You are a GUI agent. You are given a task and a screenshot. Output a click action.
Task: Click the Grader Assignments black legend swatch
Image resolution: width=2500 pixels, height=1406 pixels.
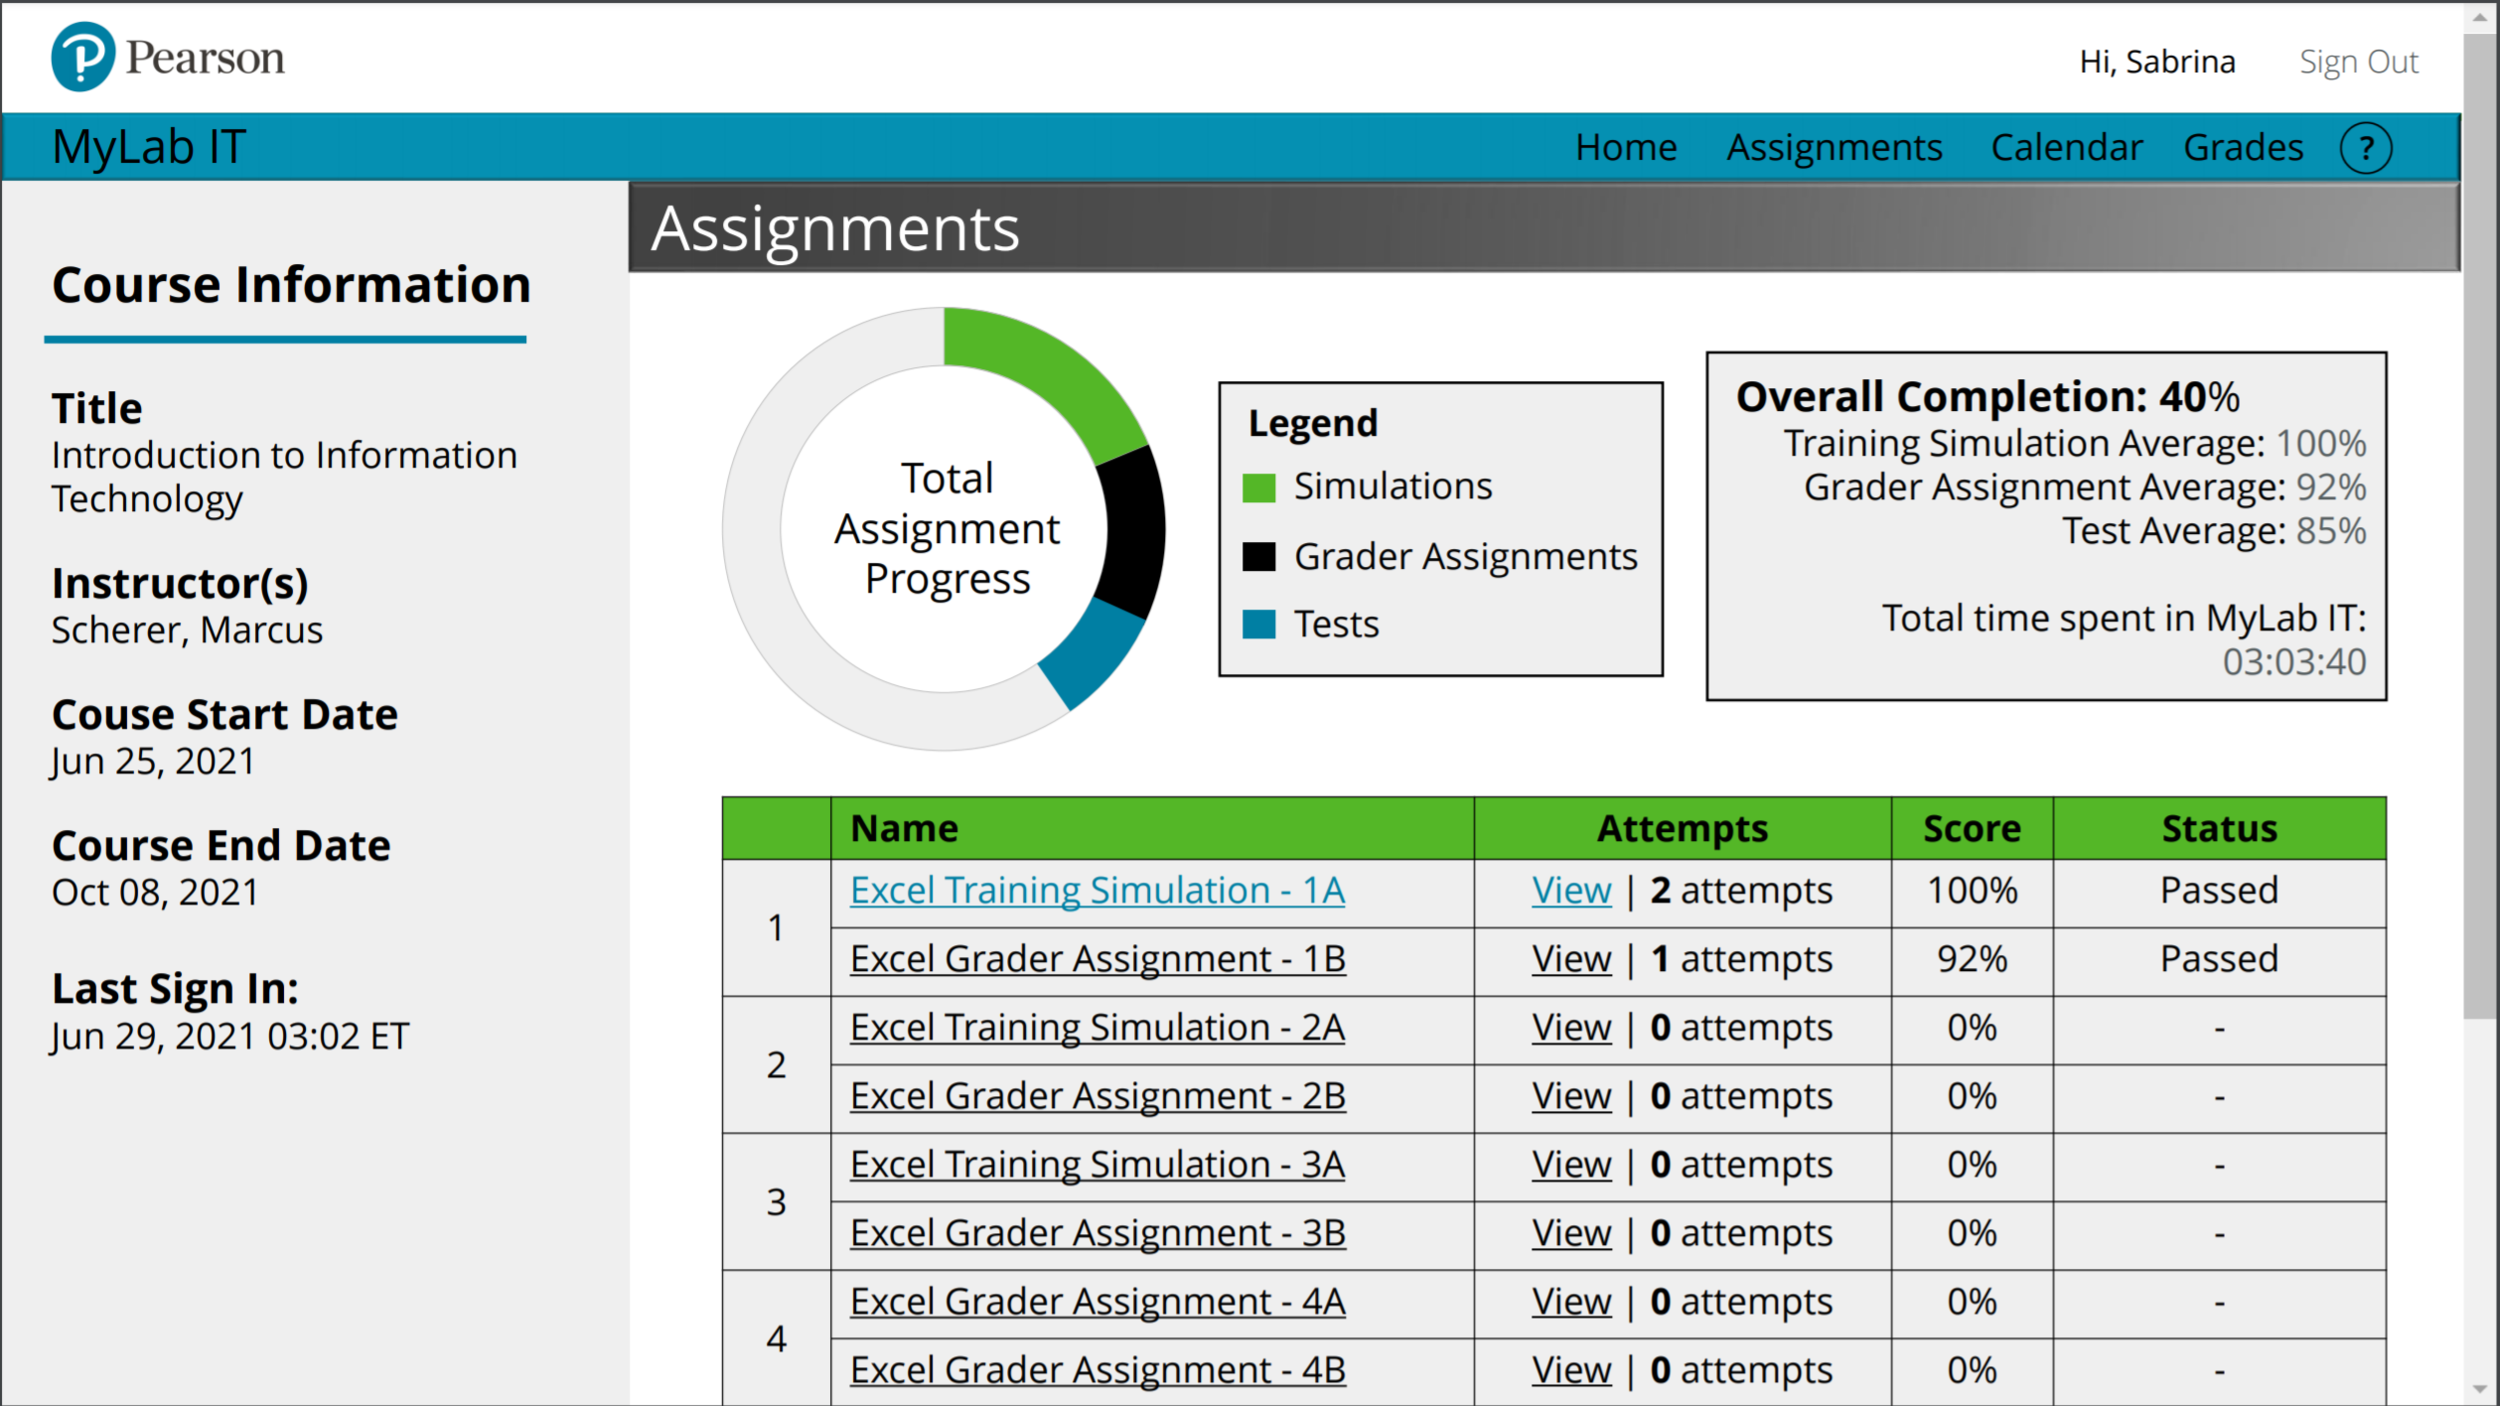pyautogui.click(x=1262, y=557)
